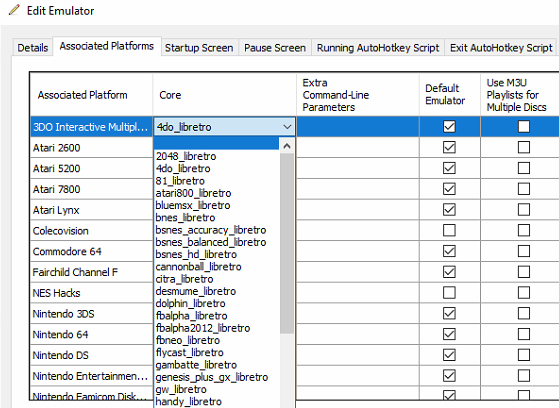Select the Atari 5200 platform row

(x=92, y=168)
